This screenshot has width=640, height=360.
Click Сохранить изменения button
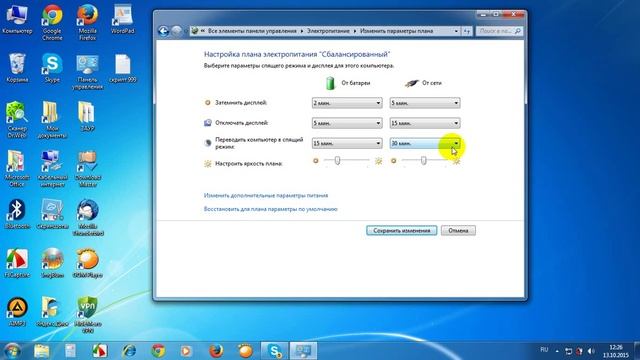[x=402, y=231]
